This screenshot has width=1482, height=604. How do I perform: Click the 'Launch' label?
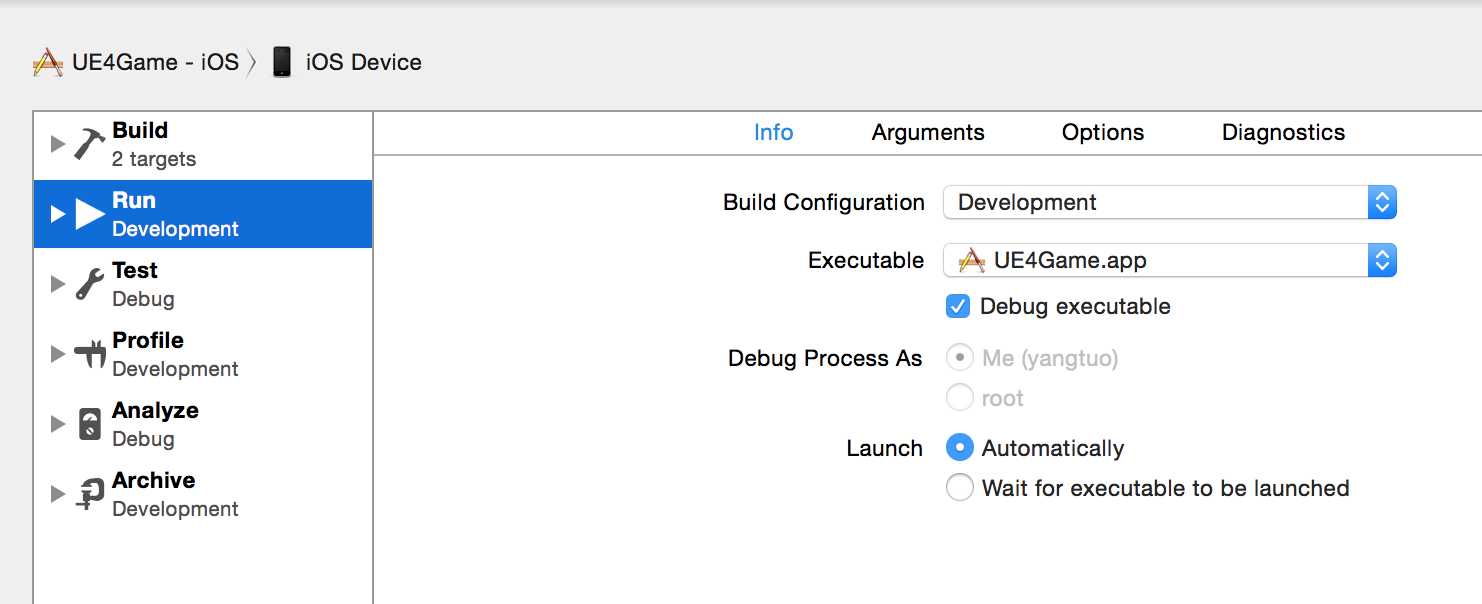(x=884, y=448)
